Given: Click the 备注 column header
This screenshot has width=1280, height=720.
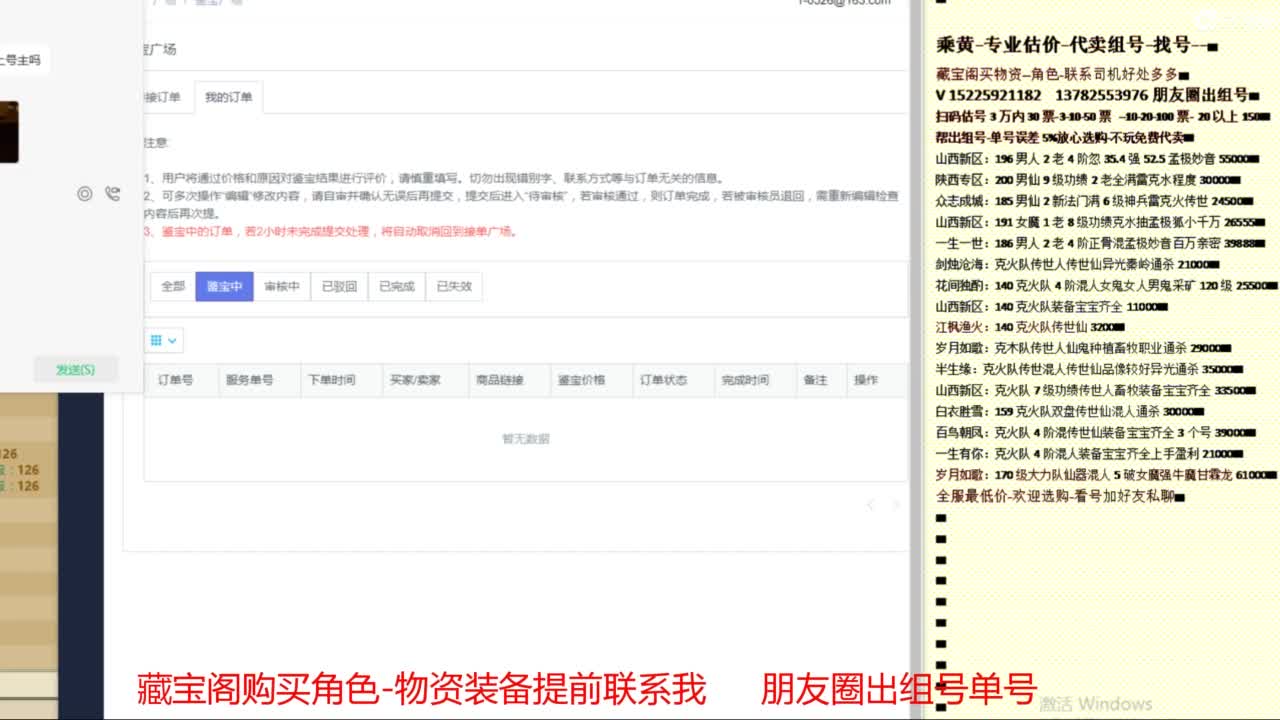Looking at the screenshot, I should 815,380.
